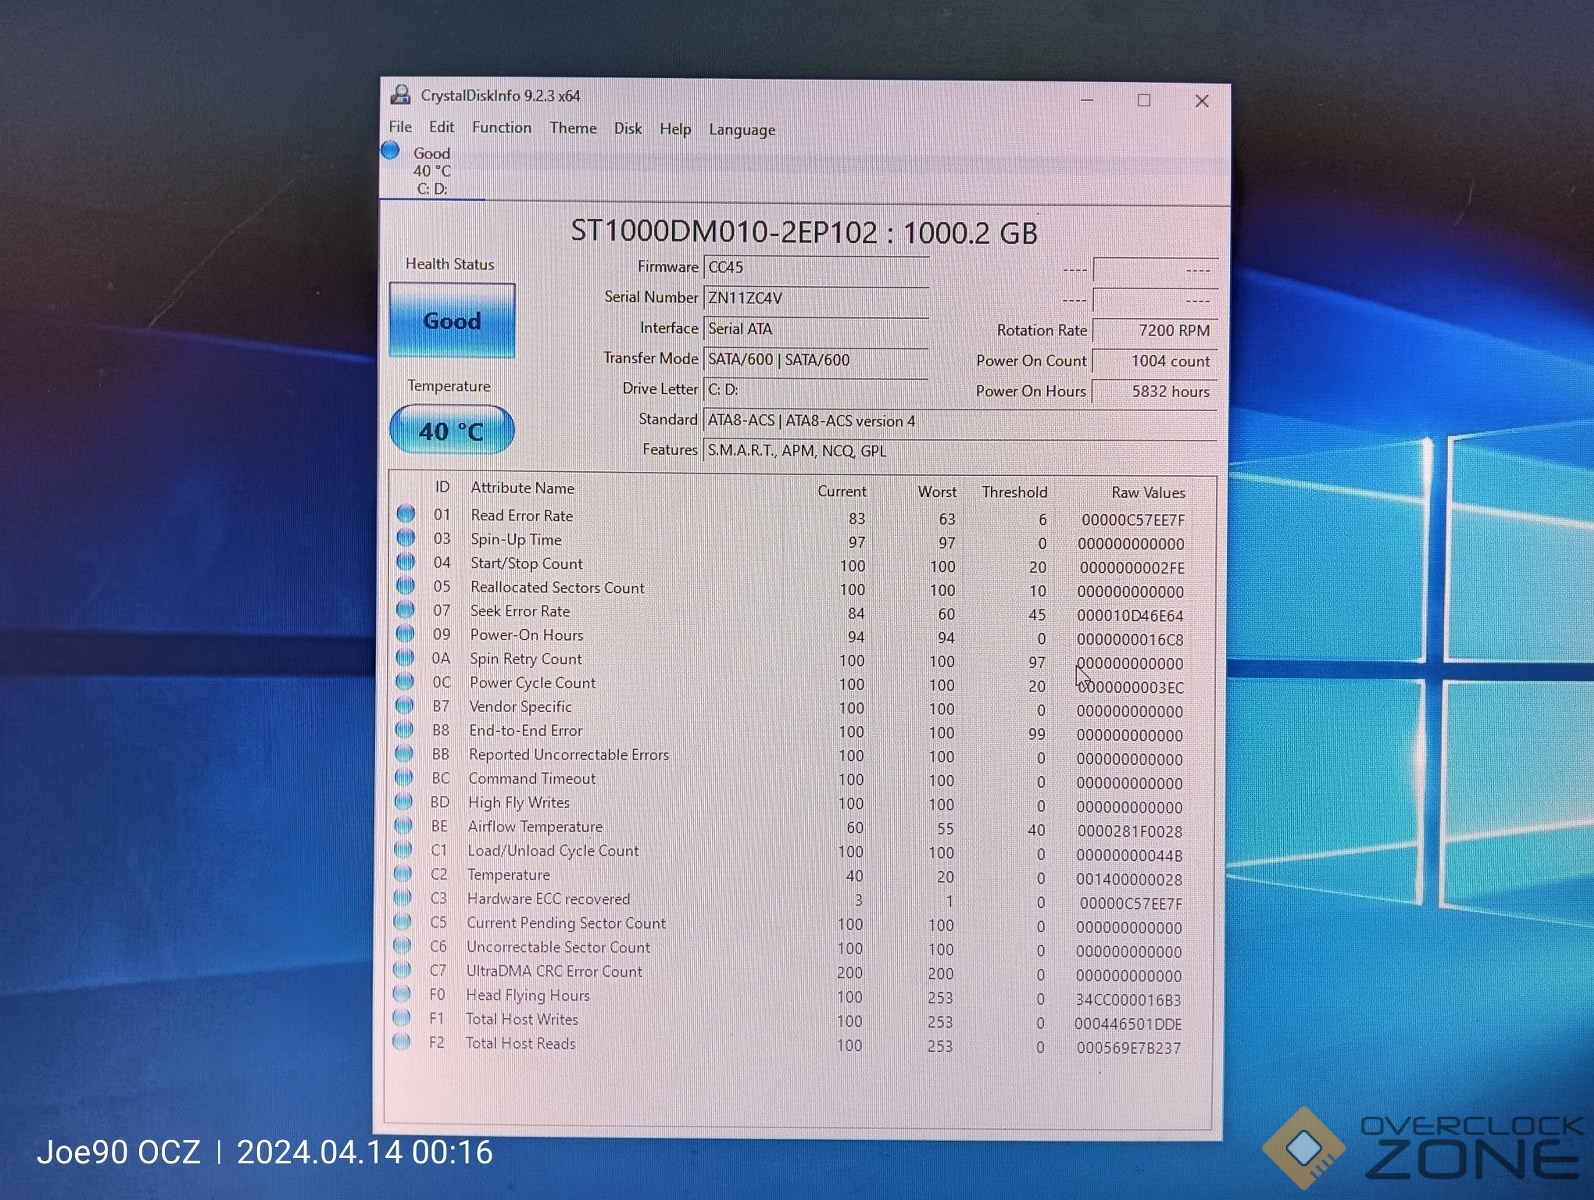Click the status orb for attribute C2 Temperature
Image resolution: width=1594 pixels, height=1200 pixels.
pos(403,874)
